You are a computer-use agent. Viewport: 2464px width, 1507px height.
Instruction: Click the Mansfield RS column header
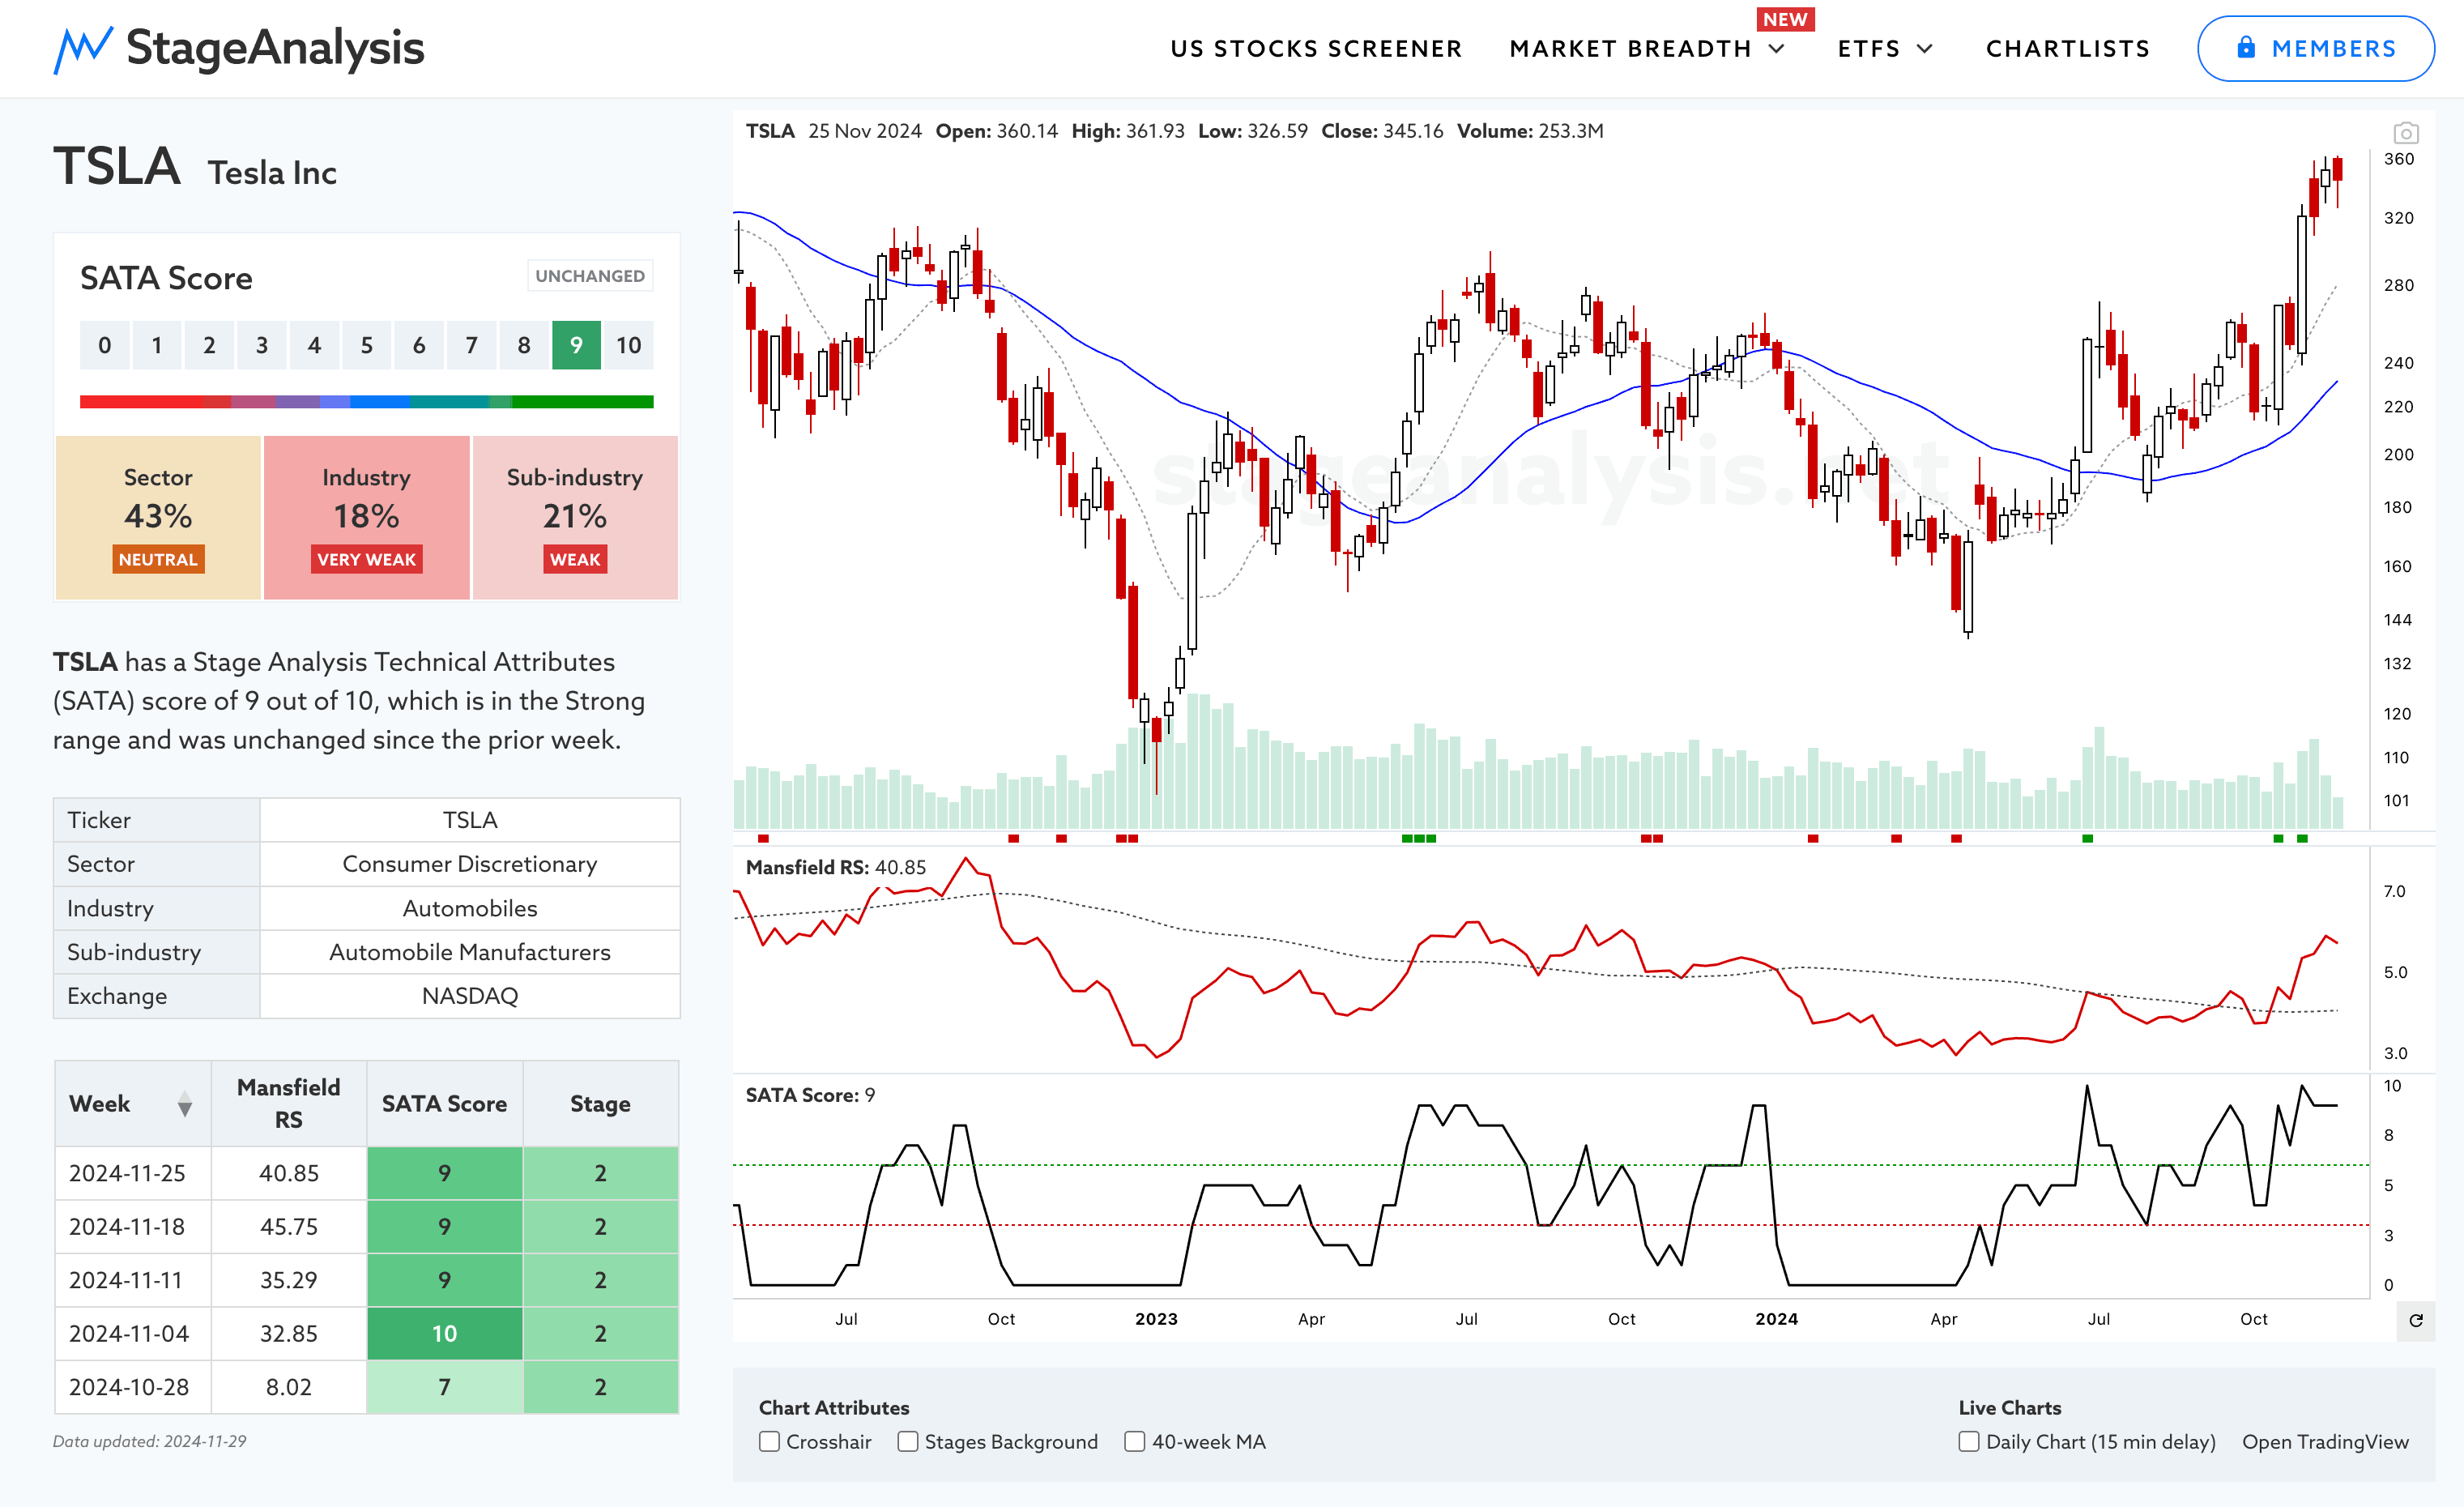coord(289,1103)
